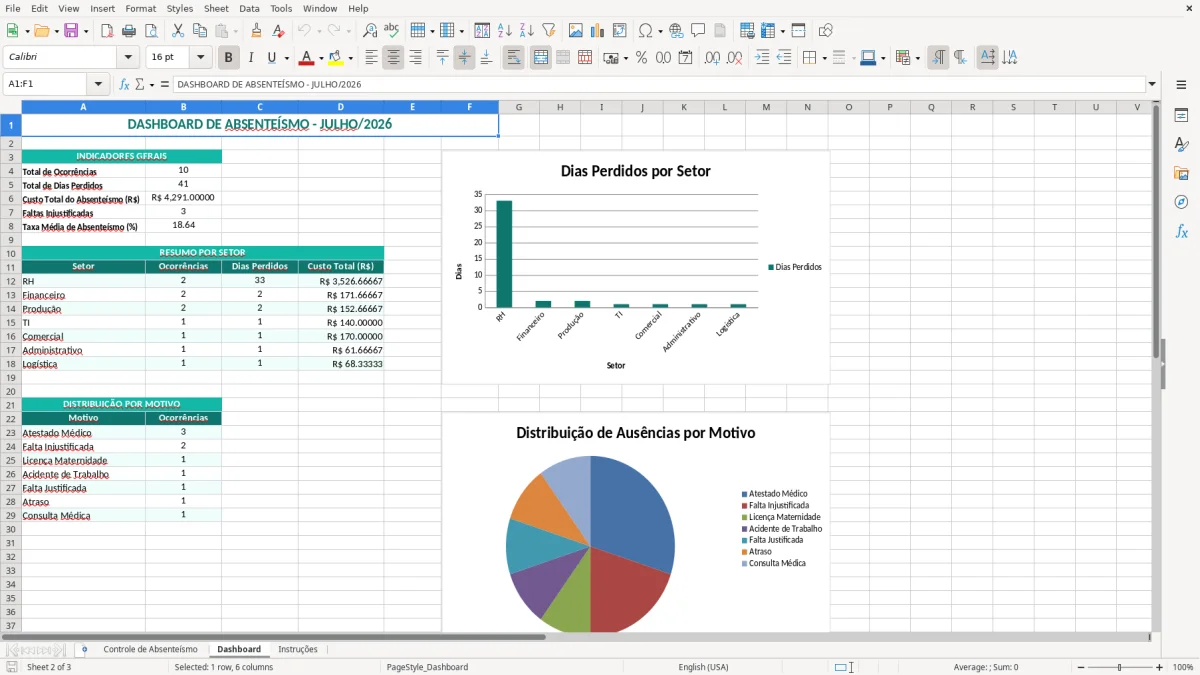Click the Save document icon

71,31
